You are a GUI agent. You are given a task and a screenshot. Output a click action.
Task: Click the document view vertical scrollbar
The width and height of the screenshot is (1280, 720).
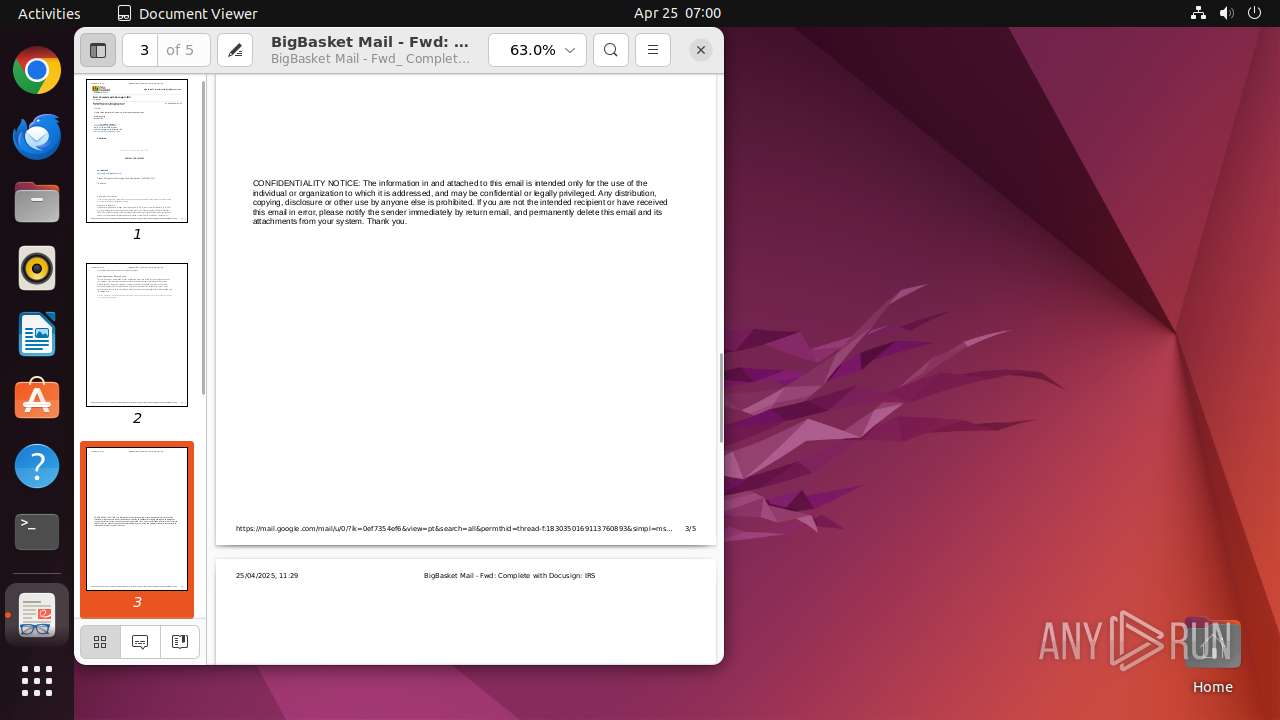[x=720, y=398]
